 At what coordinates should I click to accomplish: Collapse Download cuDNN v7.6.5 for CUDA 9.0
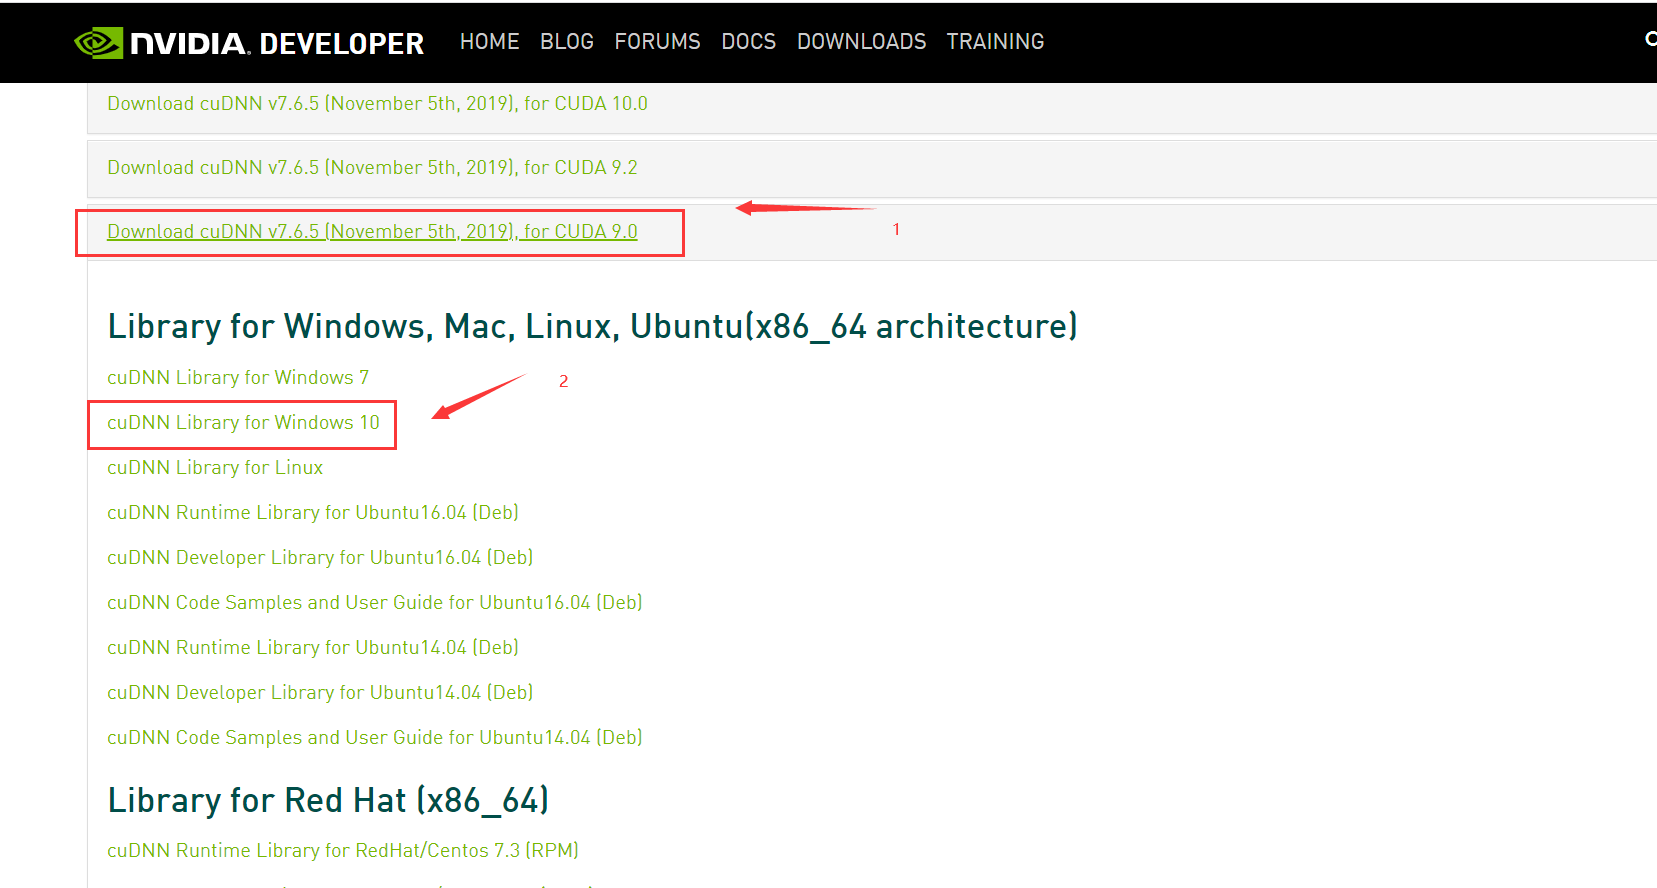pyautogui.click(x=372, y=232)
